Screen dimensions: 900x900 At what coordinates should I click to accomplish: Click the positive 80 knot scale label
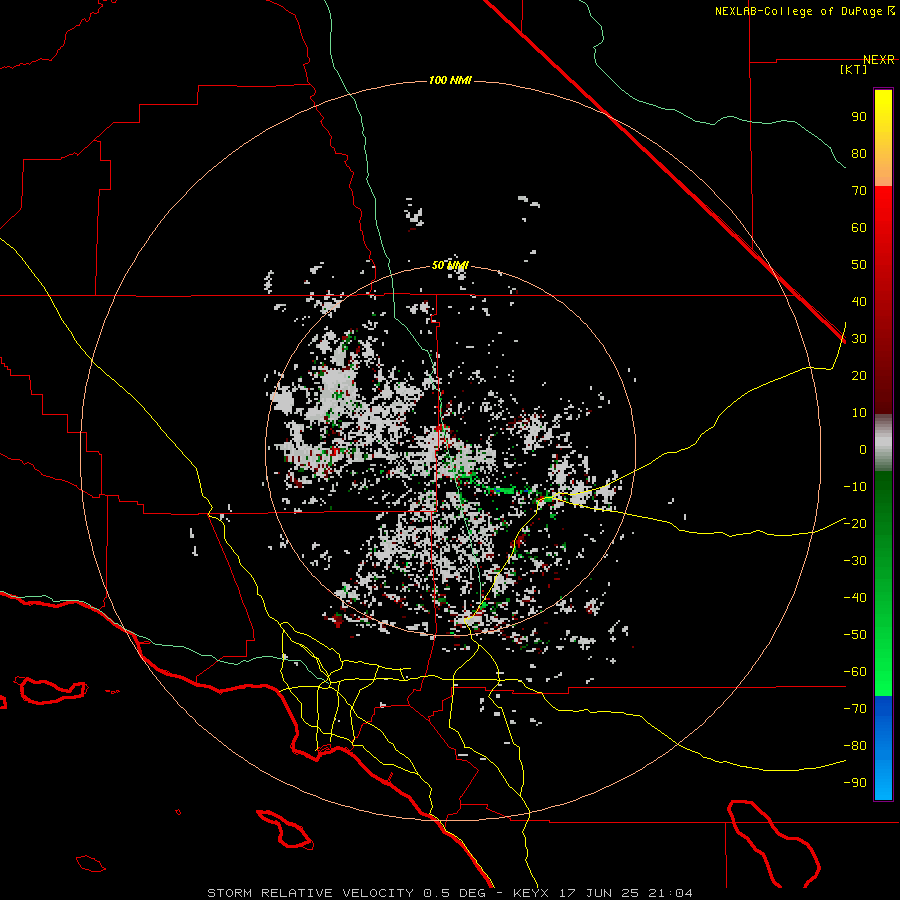tap(859, 154)
